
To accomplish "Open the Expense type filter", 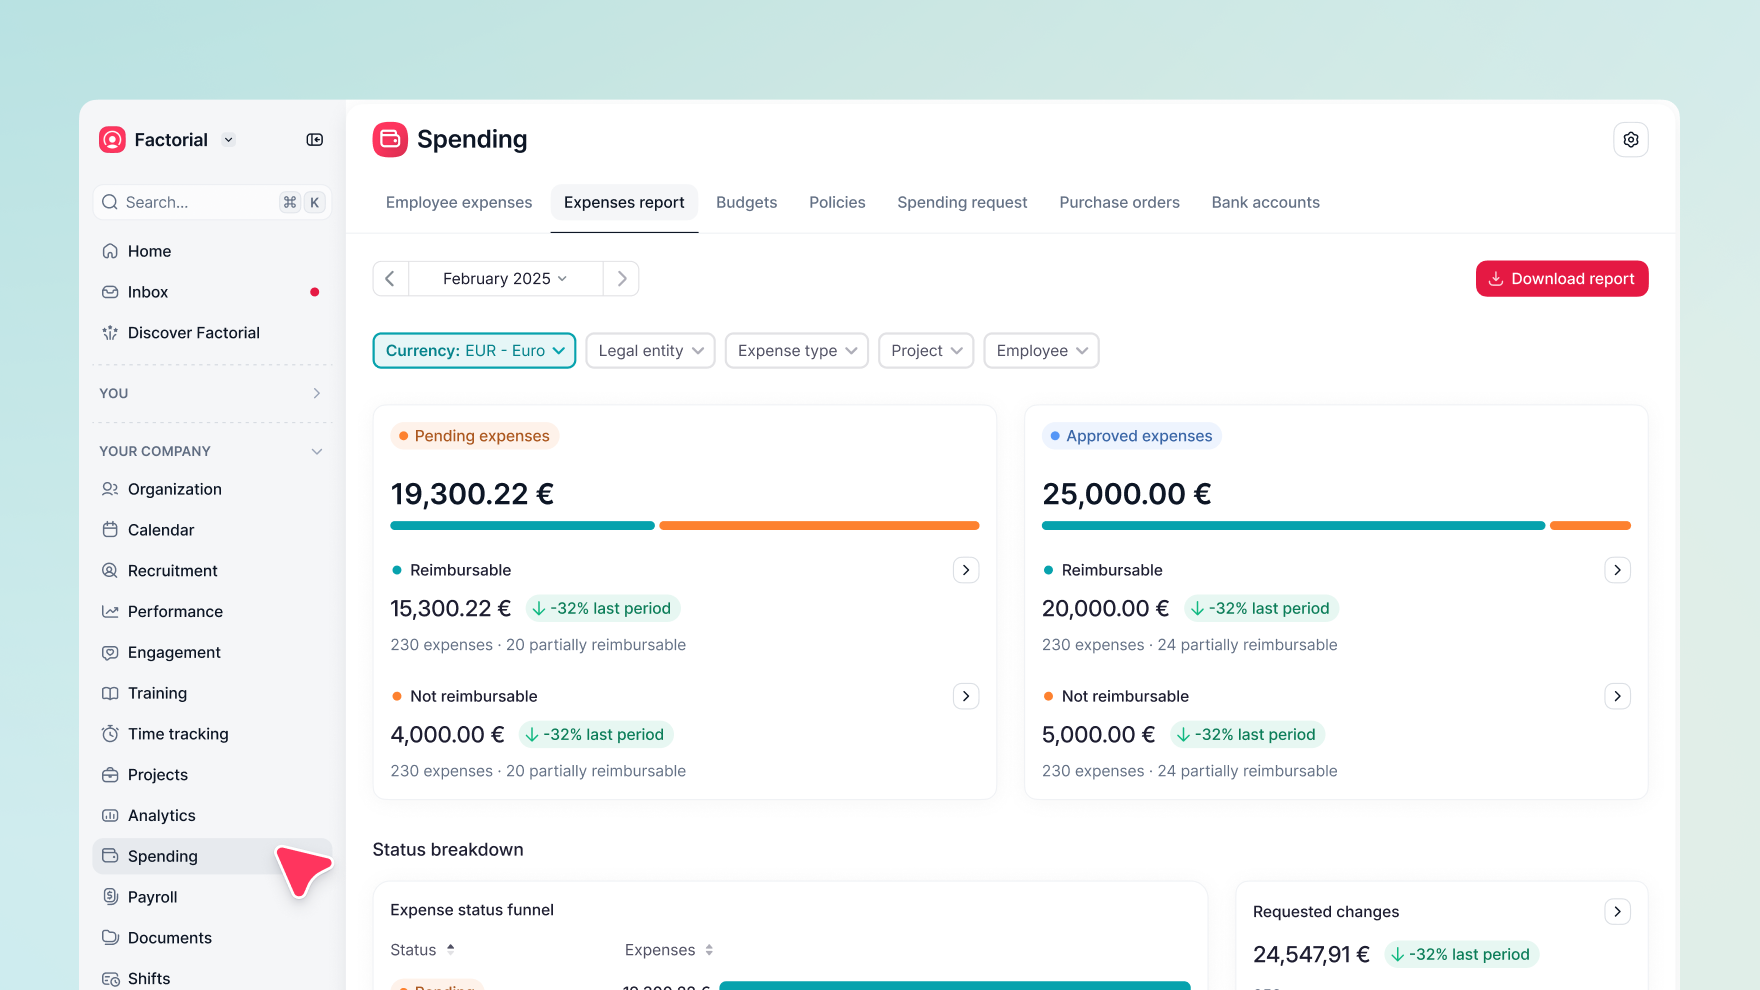I will [797, 351].
